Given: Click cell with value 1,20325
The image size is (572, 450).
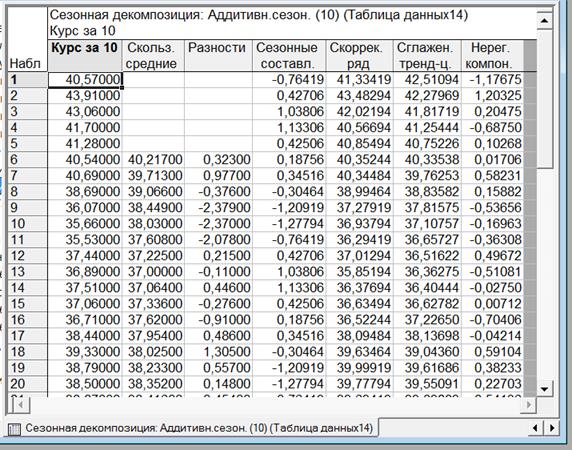Looking at the screenshot, I should [x=492, y=96].
